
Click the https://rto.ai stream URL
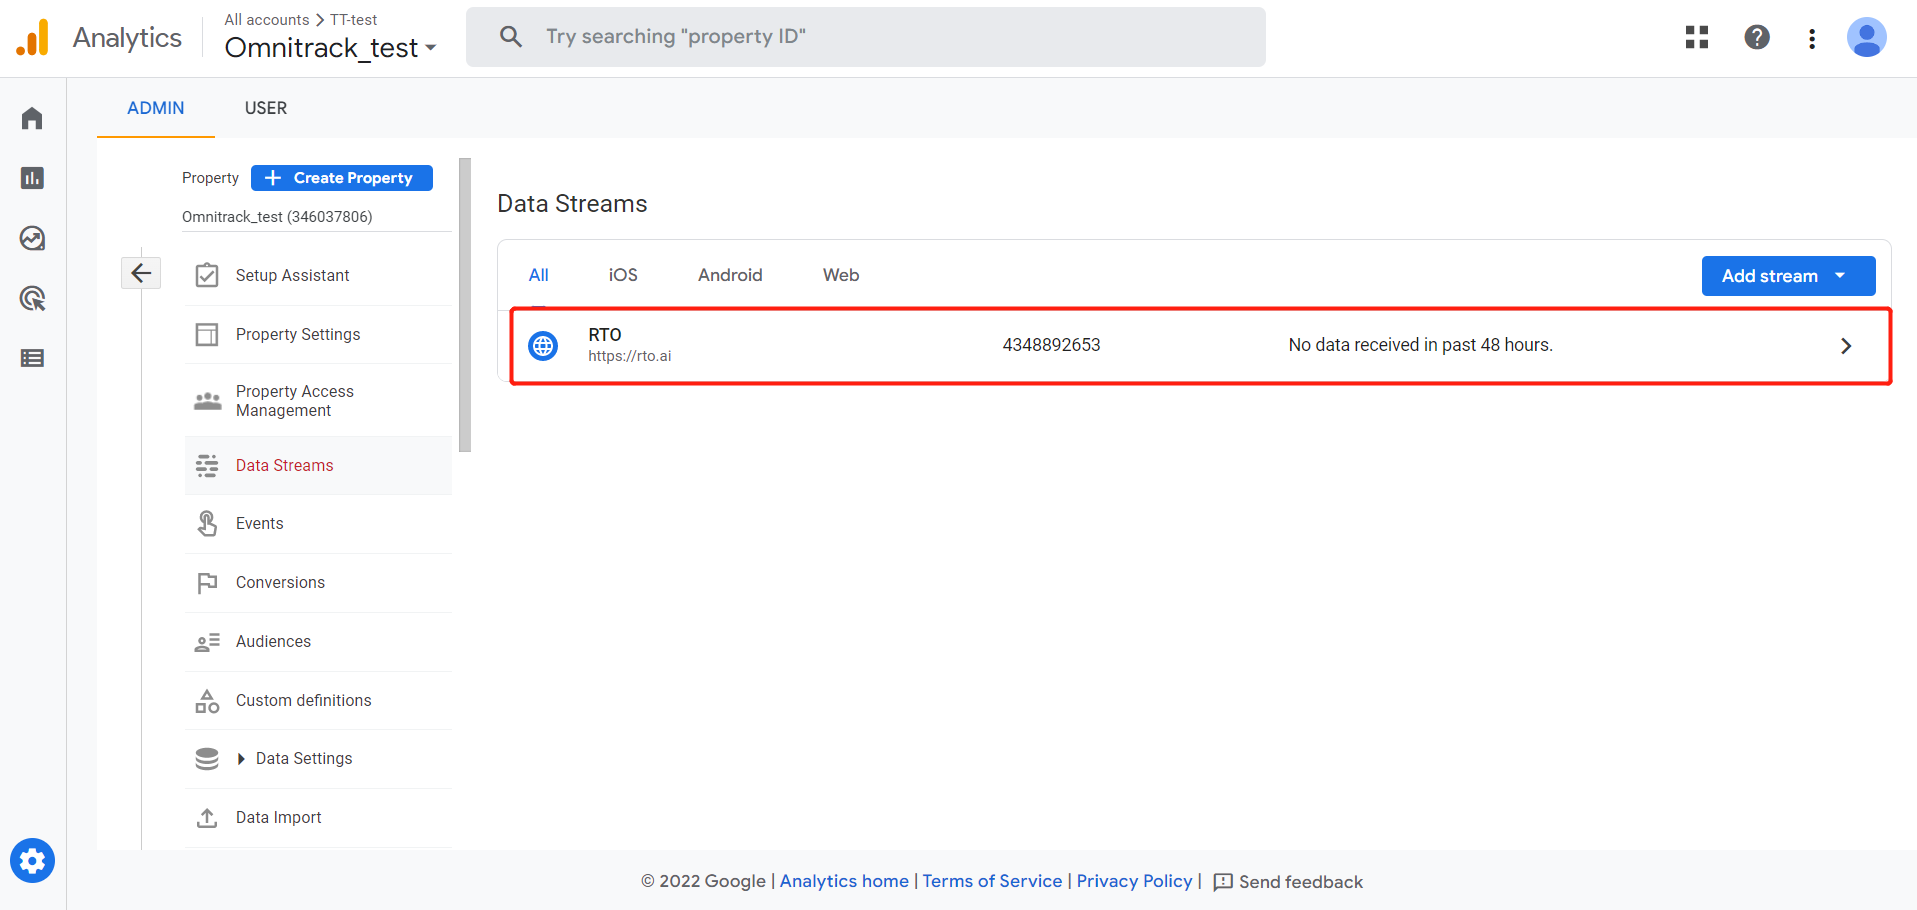pos(630,356)
